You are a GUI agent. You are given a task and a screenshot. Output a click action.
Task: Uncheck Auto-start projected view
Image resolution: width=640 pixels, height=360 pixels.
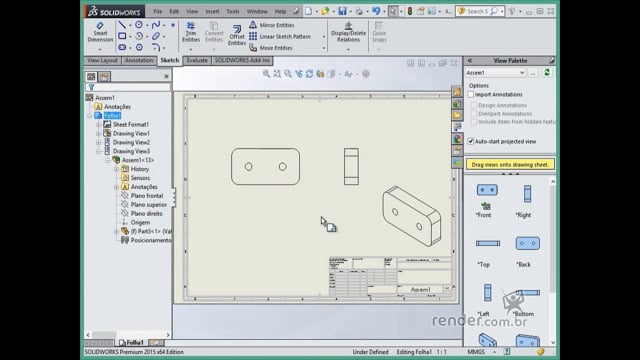tap(471, 141)
